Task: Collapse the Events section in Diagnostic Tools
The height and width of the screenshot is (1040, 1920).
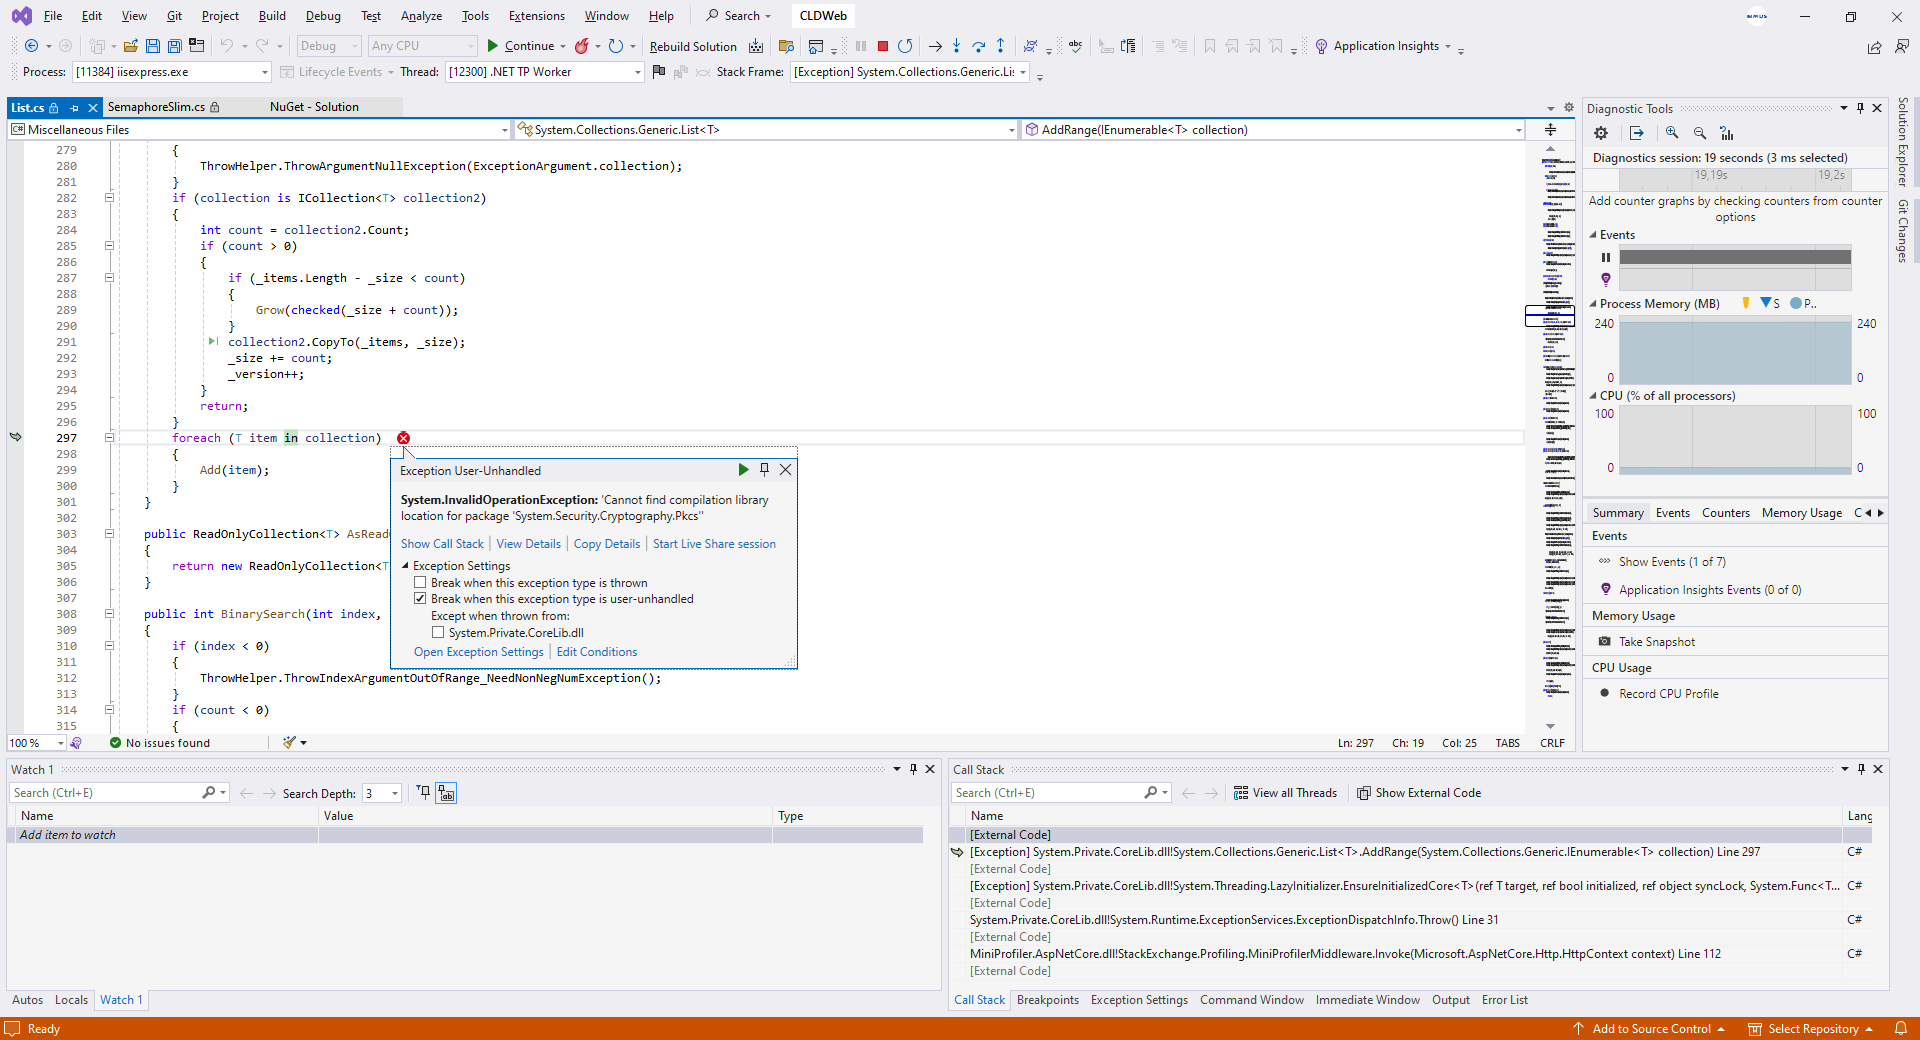Action: 1594,235
